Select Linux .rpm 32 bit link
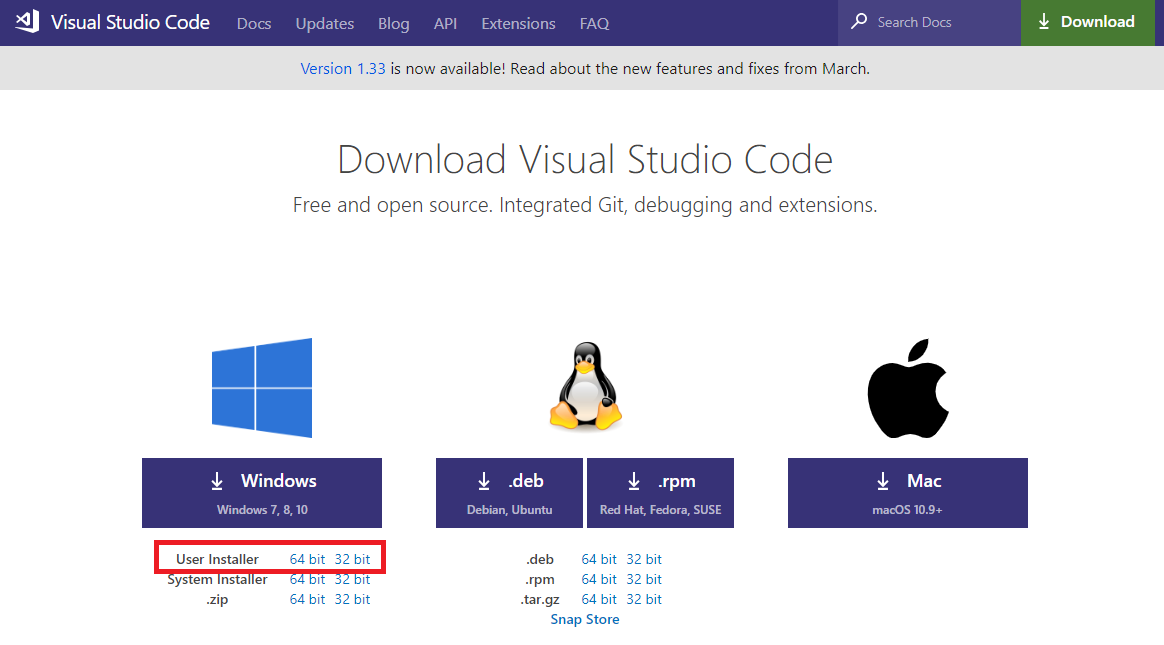The image size is (1164, 645). (644, 579)
